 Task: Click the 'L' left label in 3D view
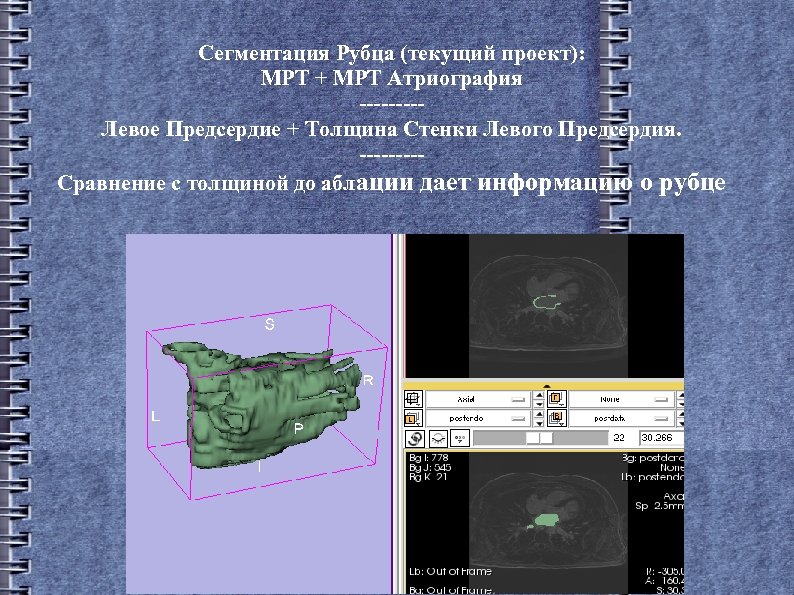(155, 417)
